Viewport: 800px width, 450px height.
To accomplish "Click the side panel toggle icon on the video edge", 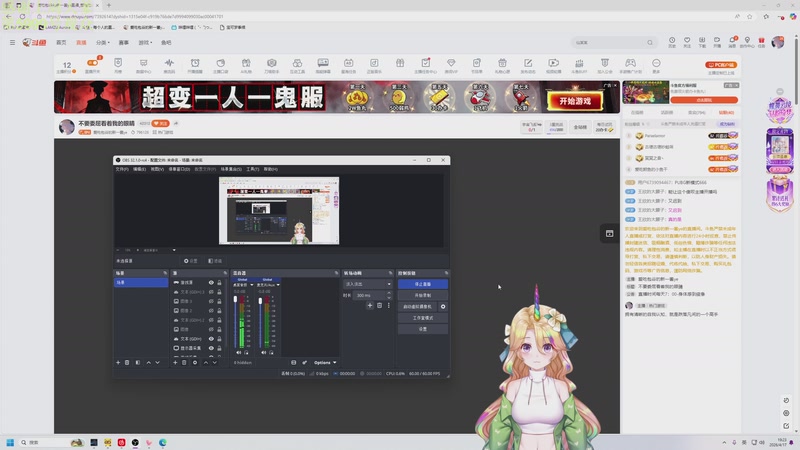I will pos(609,234).
